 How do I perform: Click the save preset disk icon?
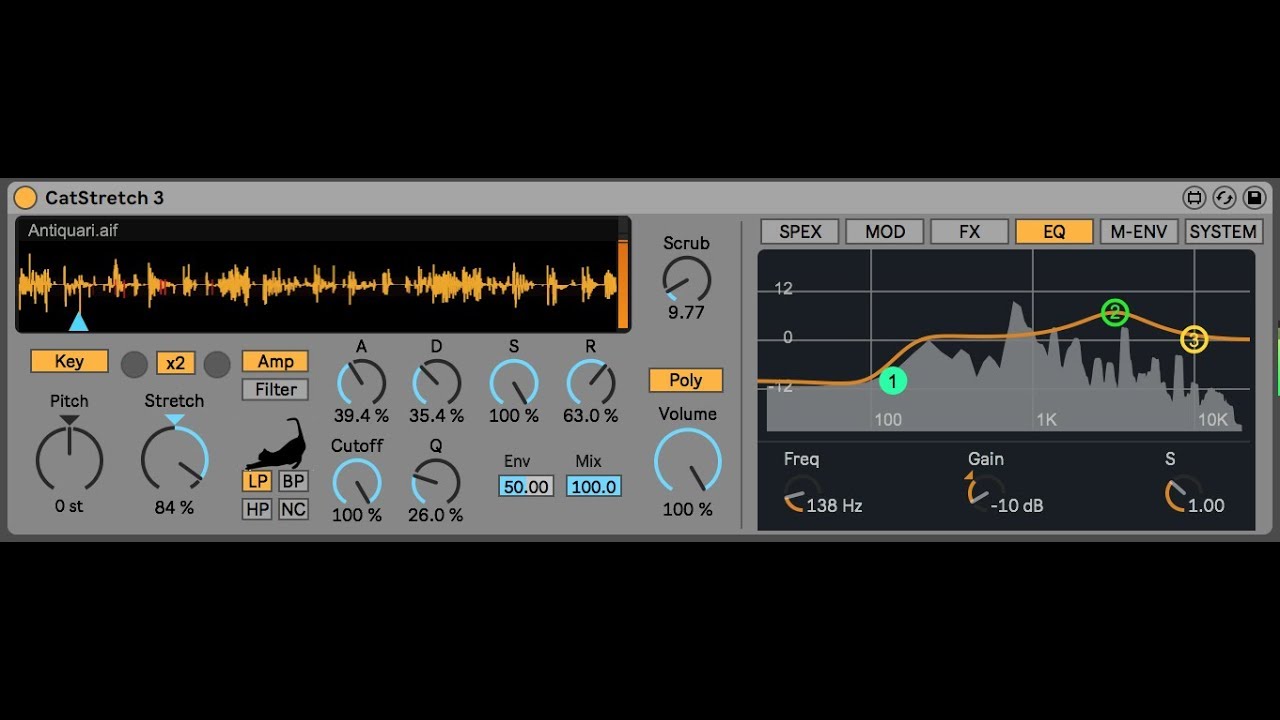click(x=1254, y=197)
